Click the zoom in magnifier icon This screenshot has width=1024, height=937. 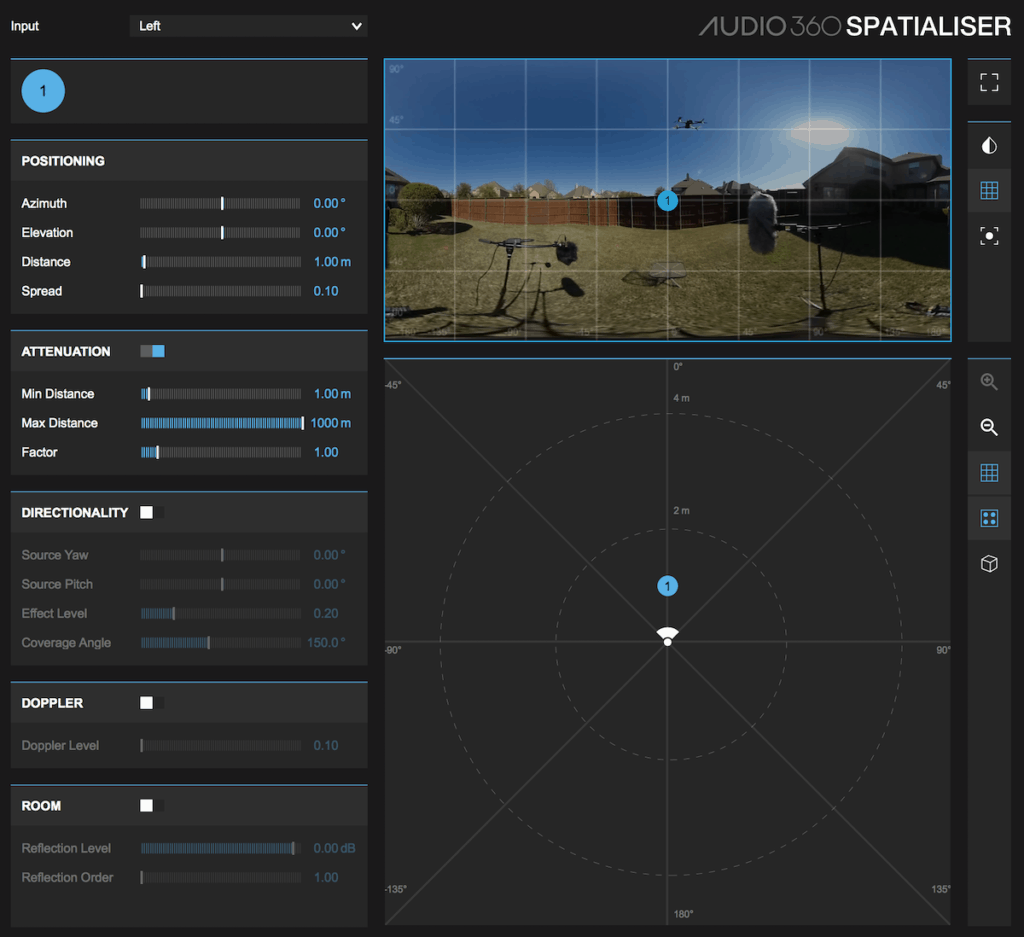click(x=989, y=381)
